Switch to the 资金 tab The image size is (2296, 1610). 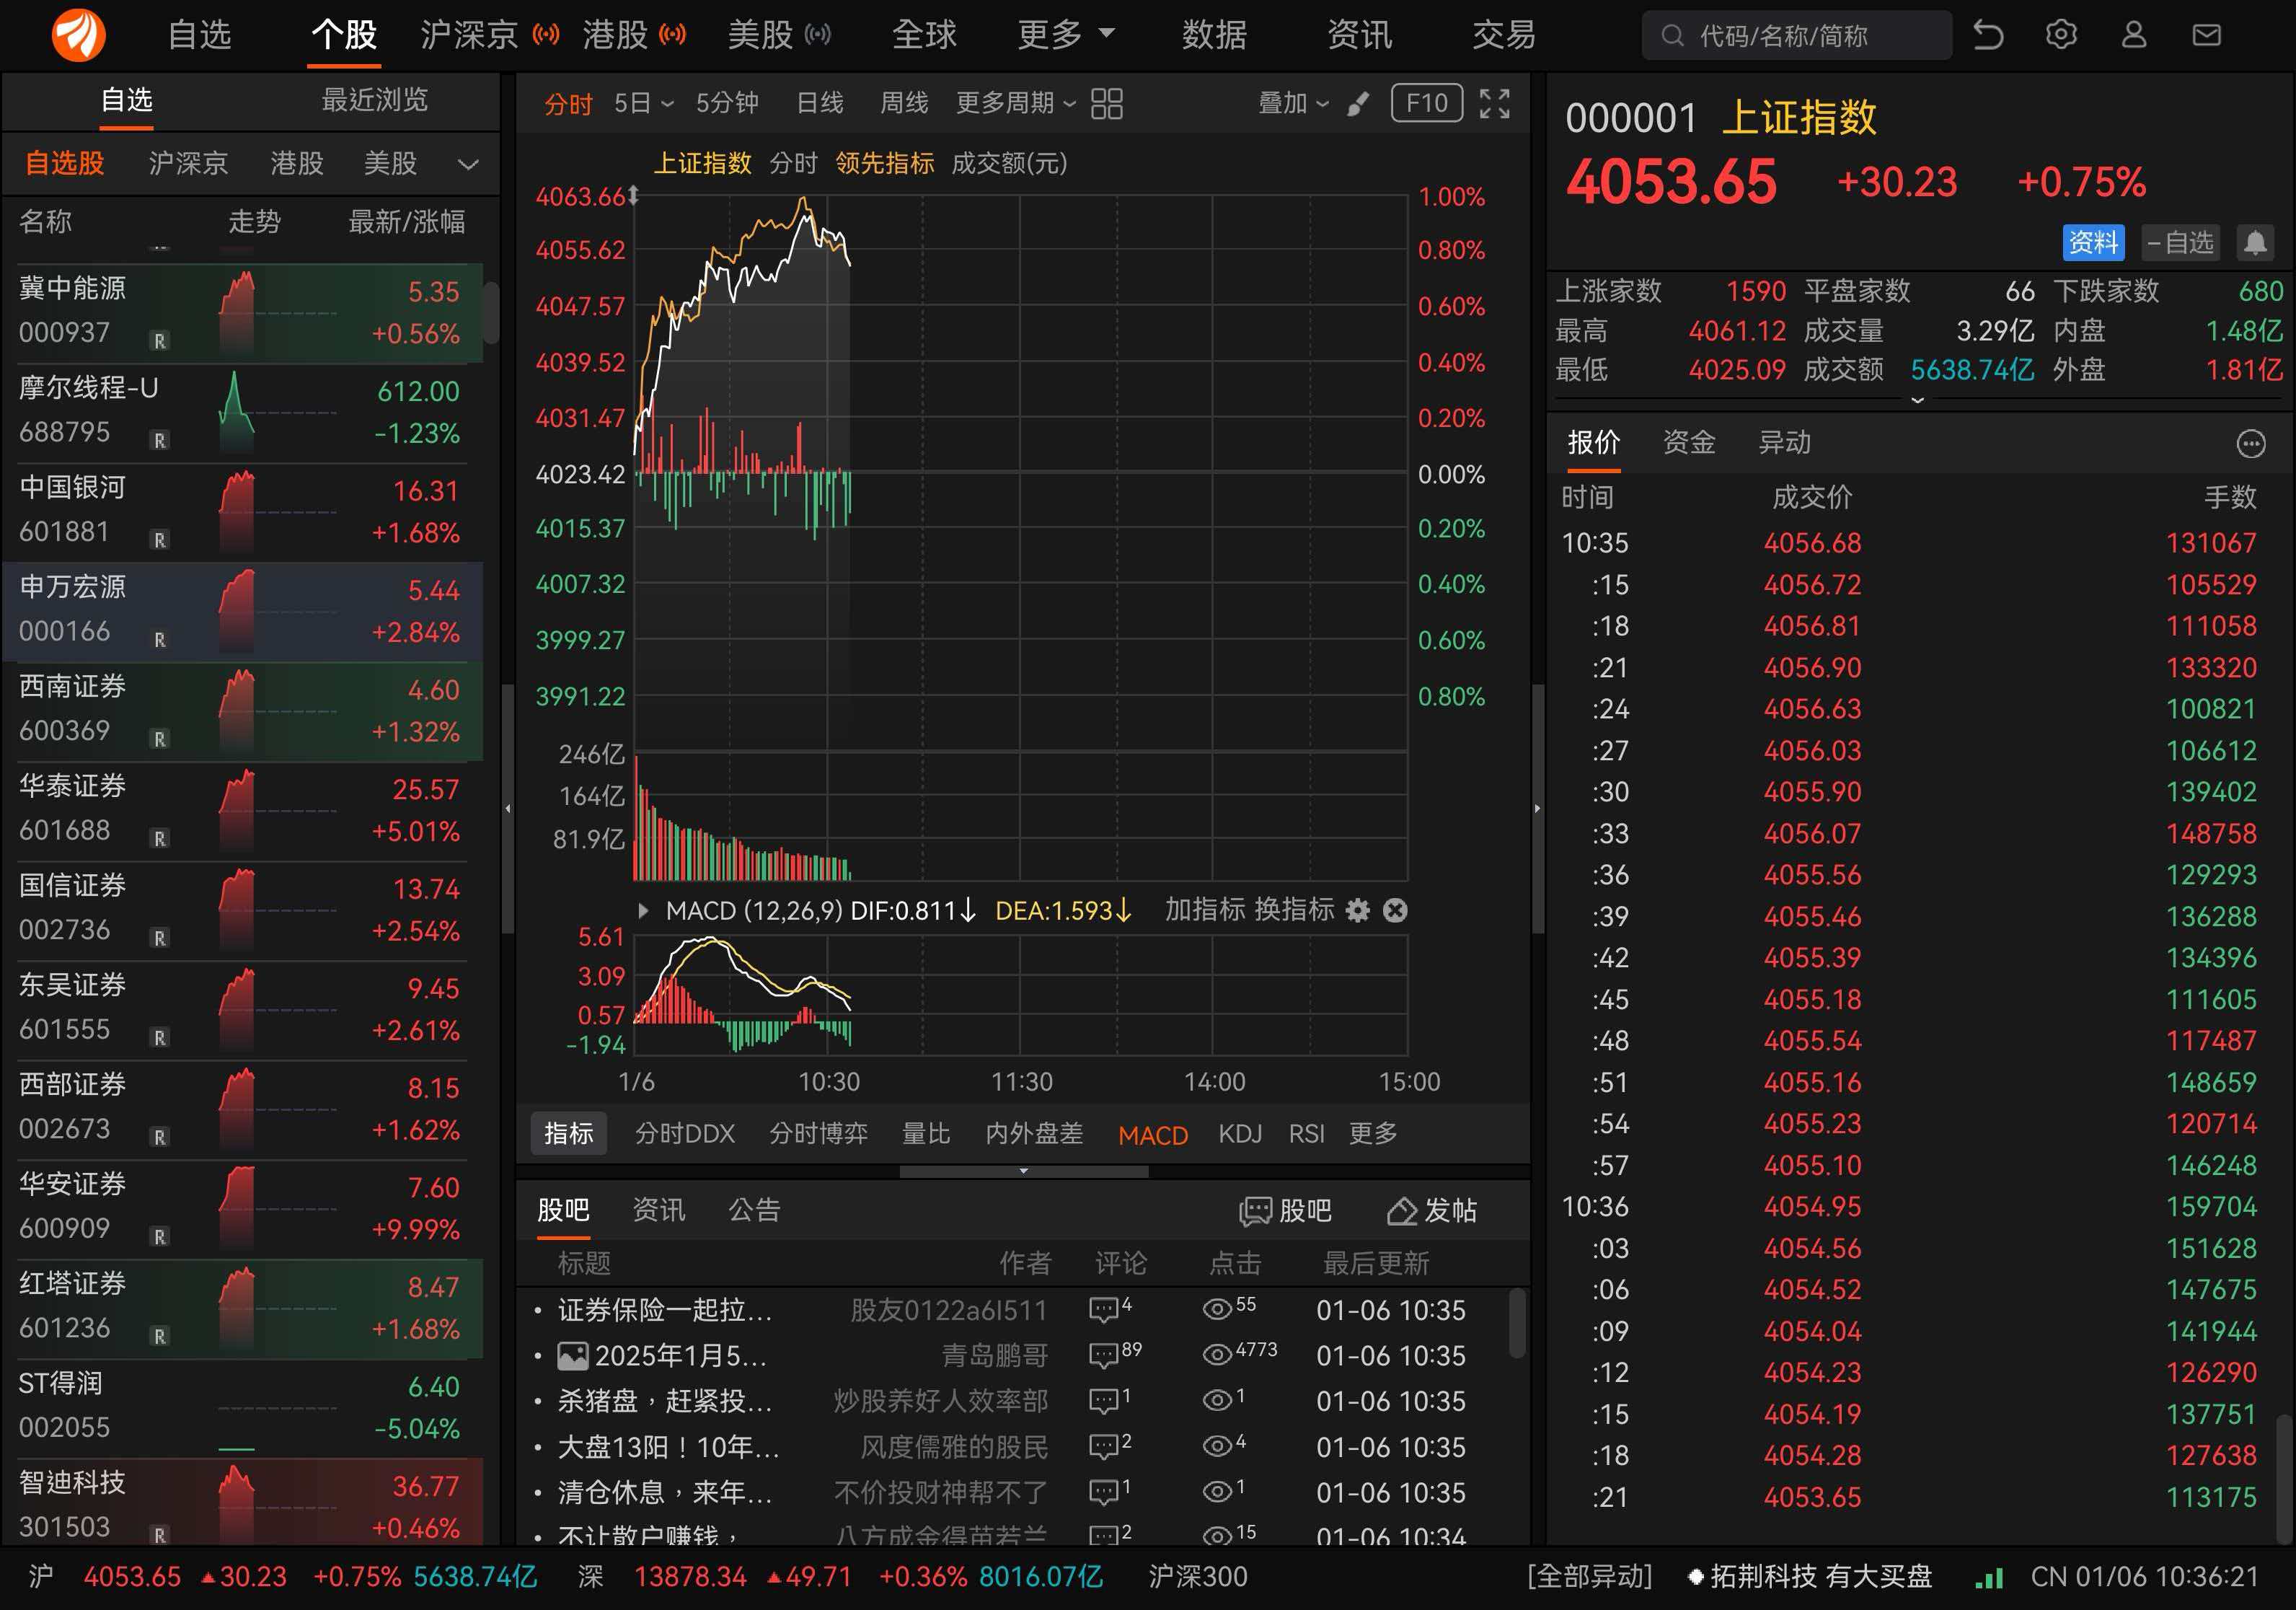[1688, 442]
